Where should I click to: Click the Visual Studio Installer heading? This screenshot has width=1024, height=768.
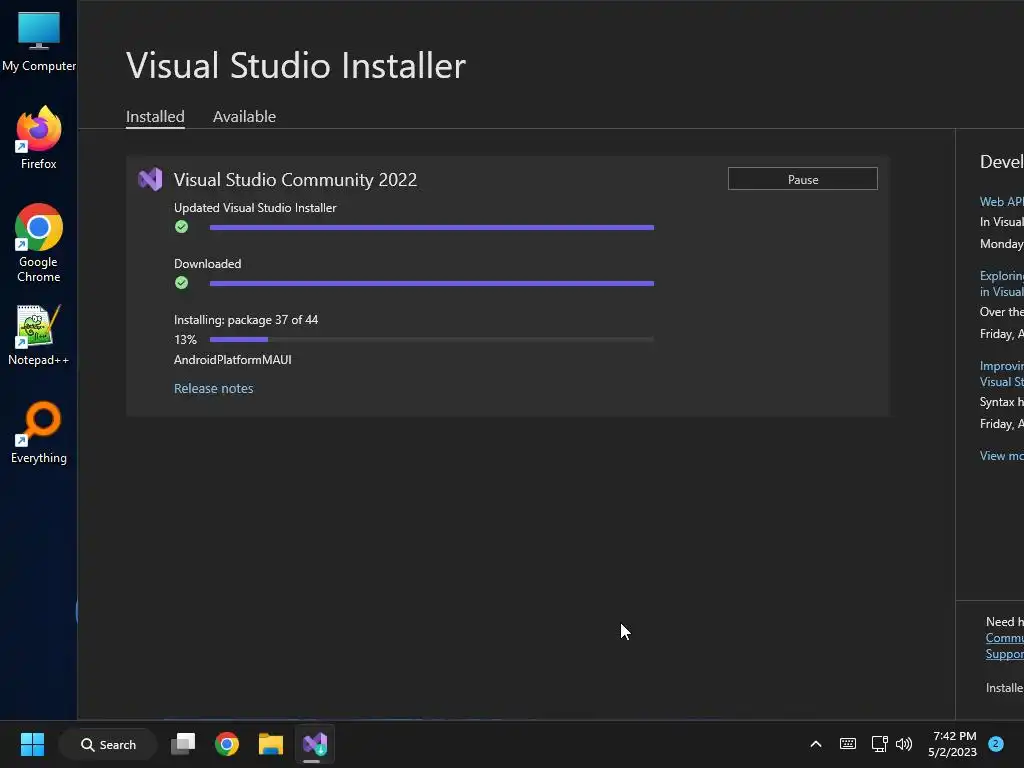tap(296, 65)
